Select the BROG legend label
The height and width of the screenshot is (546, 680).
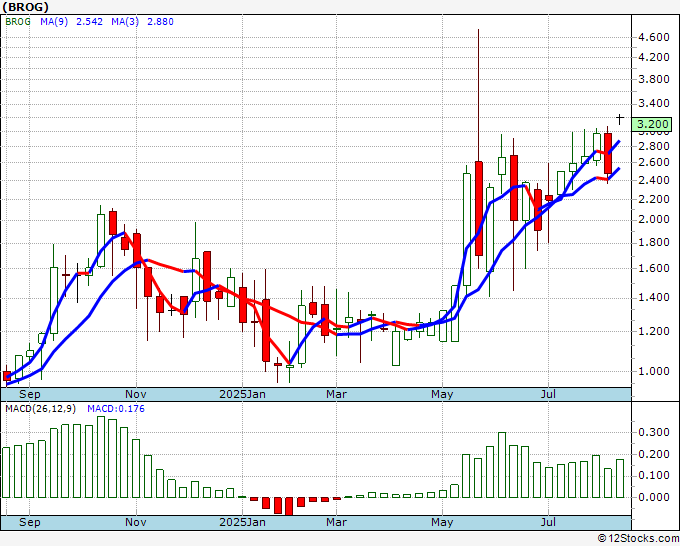tap(18, 22)
